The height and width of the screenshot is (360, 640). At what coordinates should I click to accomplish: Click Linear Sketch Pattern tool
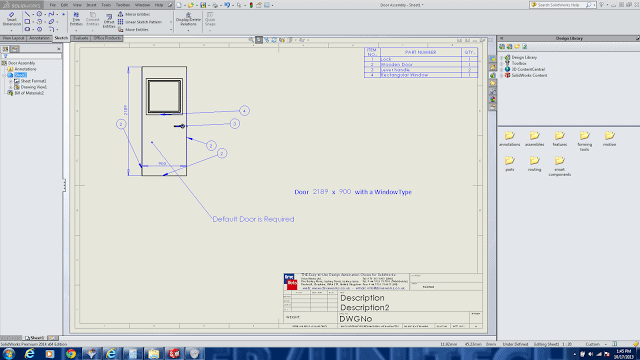coord(140,22)
